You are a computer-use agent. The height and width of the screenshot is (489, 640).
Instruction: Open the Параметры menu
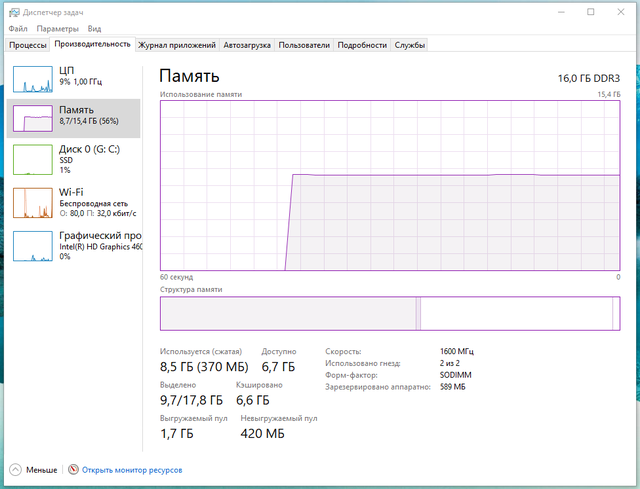pos(58,30)
